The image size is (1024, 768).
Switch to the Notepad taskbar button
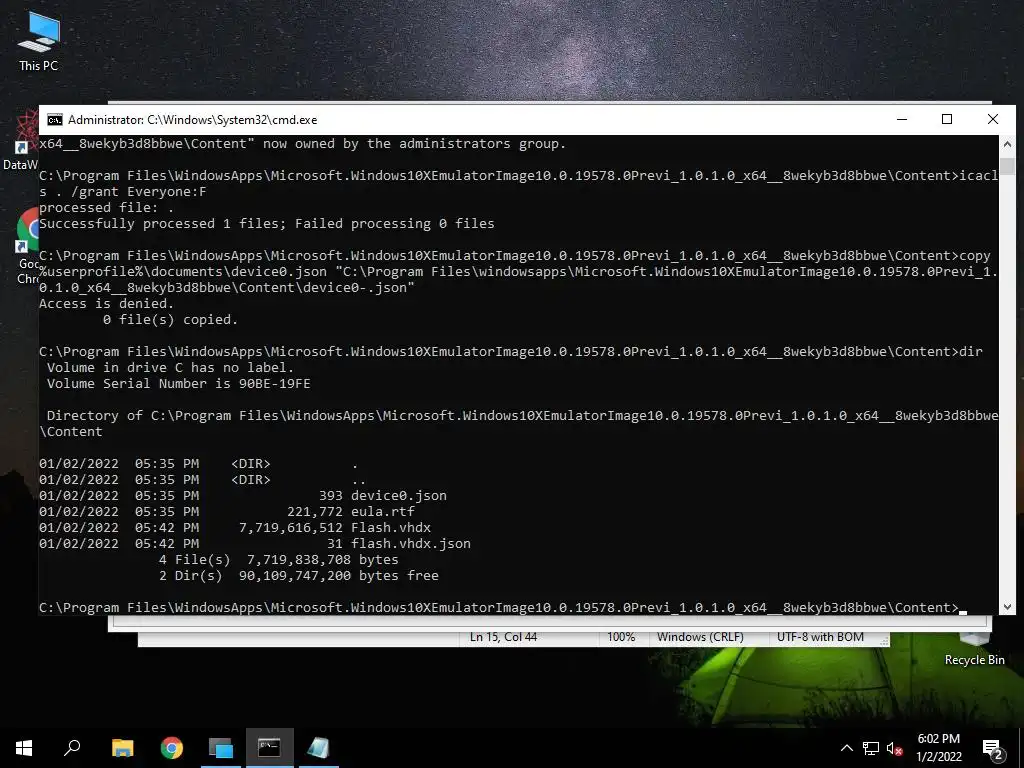318,748
